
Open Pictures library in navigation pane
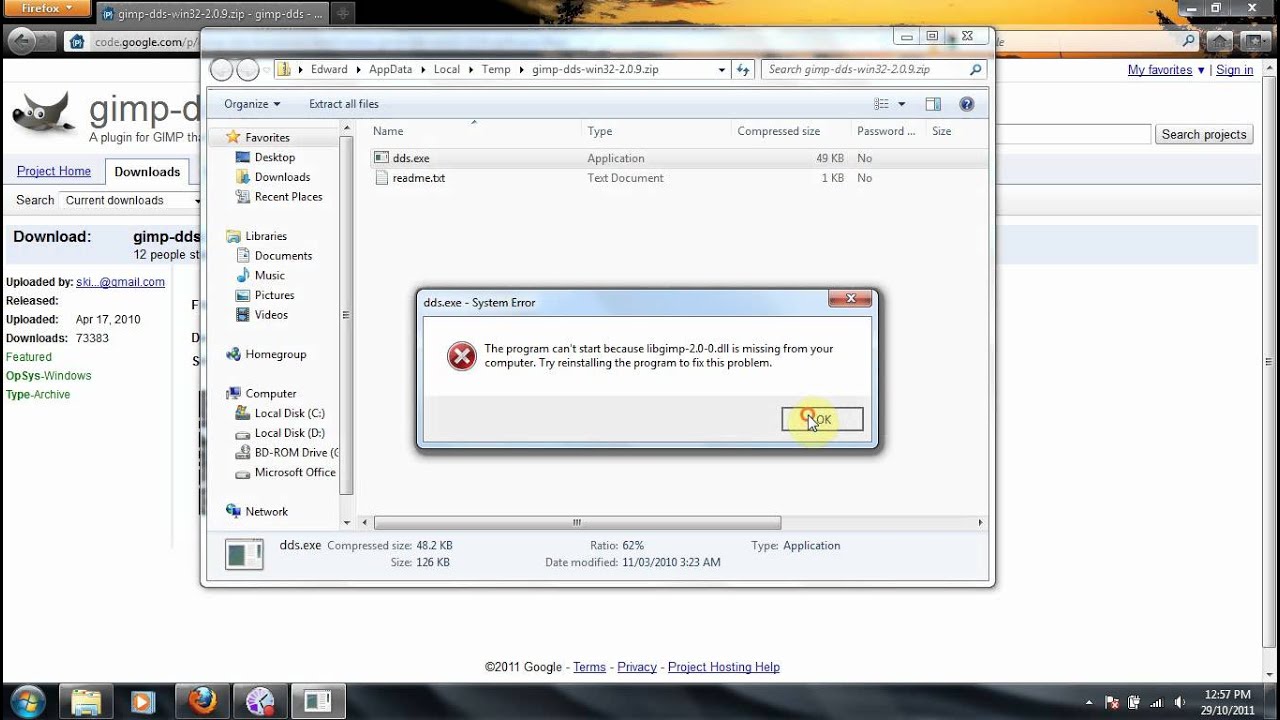274,295
